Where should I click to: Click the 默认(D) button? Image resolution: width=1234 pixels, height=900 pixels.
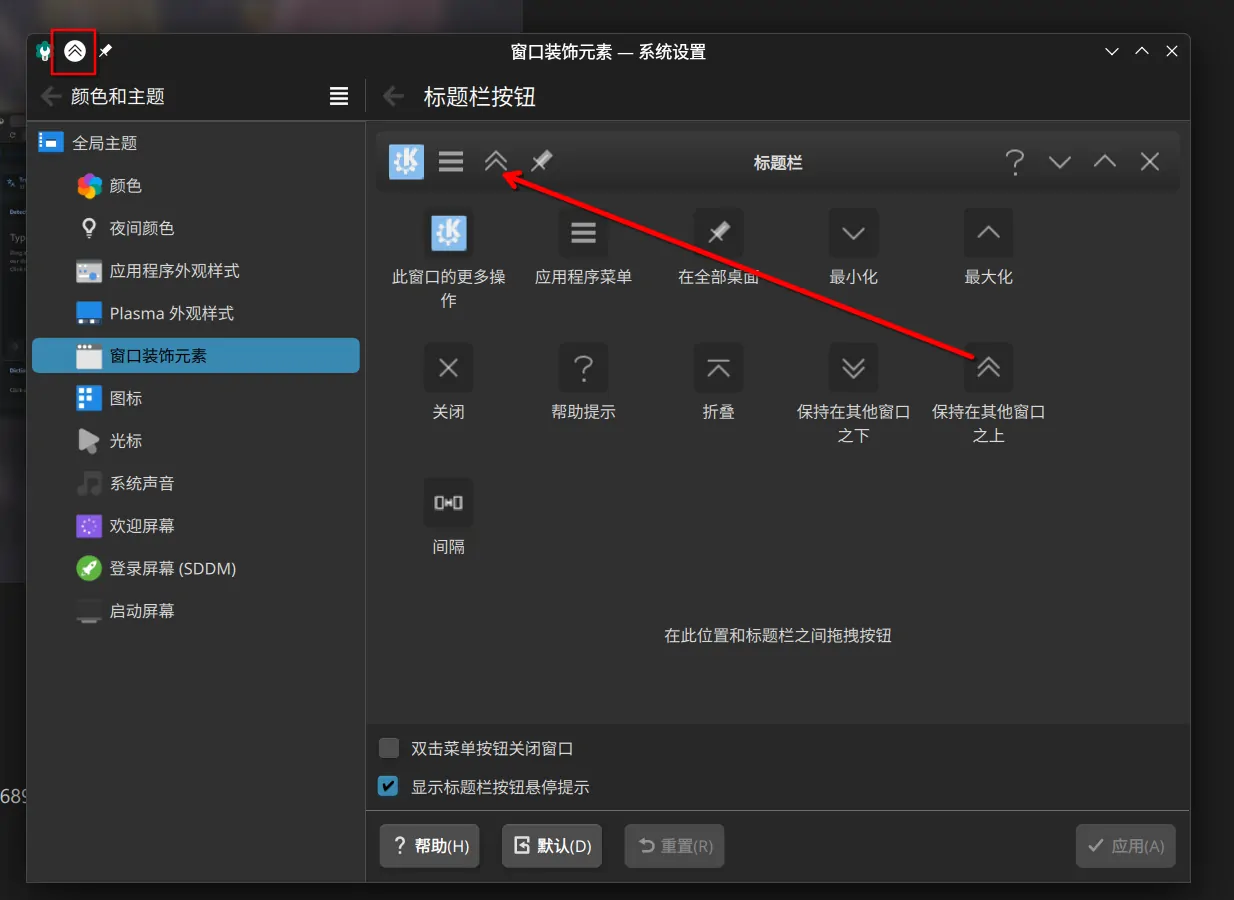click(x=552, y=846)
